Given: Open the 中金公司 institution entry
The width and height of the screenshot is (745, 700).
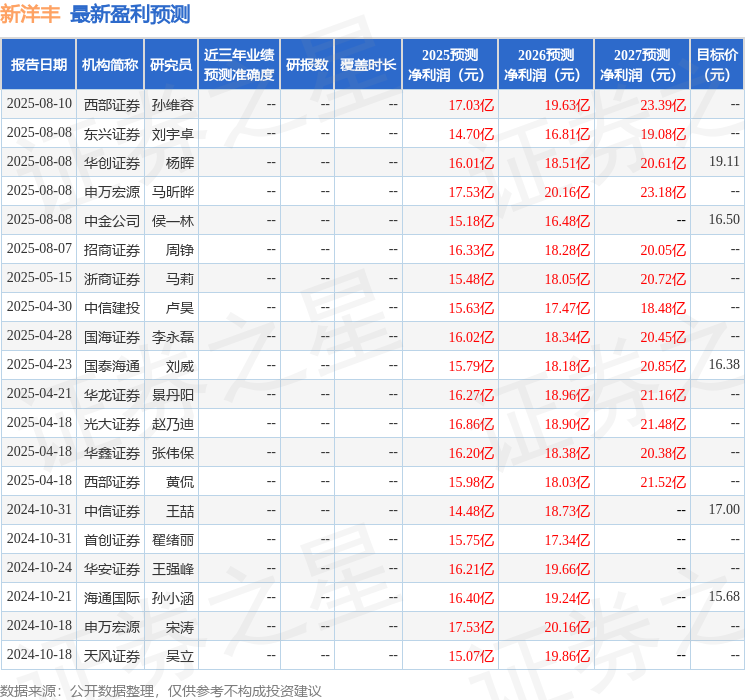Looking at the screenshot, I should click(x=111, y=220).
